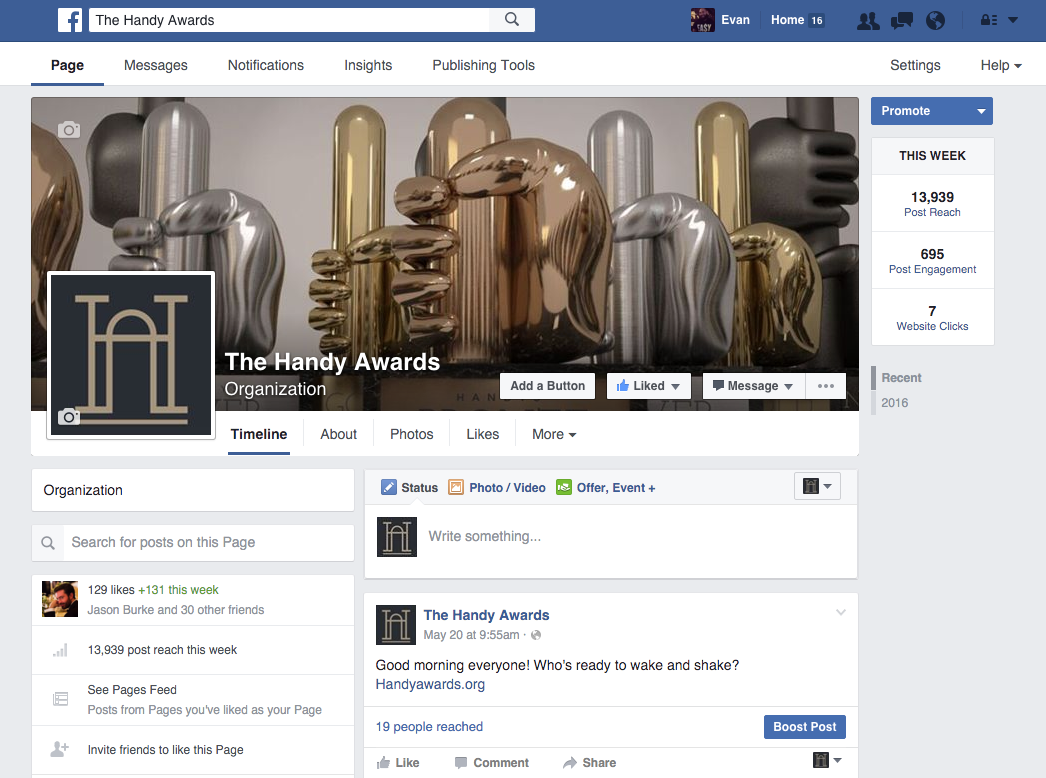Viewport: 1046px width, 778px height.
Task: Click the Website Clicks stat
Action: point(932,318)
